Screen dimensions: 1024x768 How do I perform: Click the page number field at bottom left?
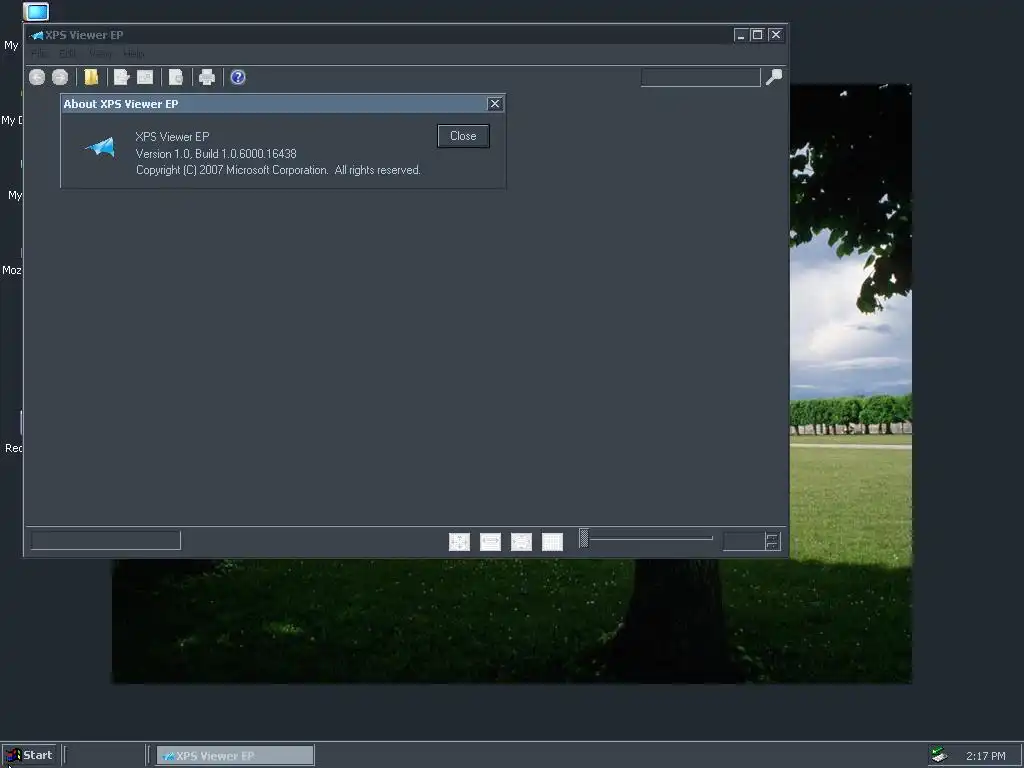pyautogui.click(x=106, y=540)
